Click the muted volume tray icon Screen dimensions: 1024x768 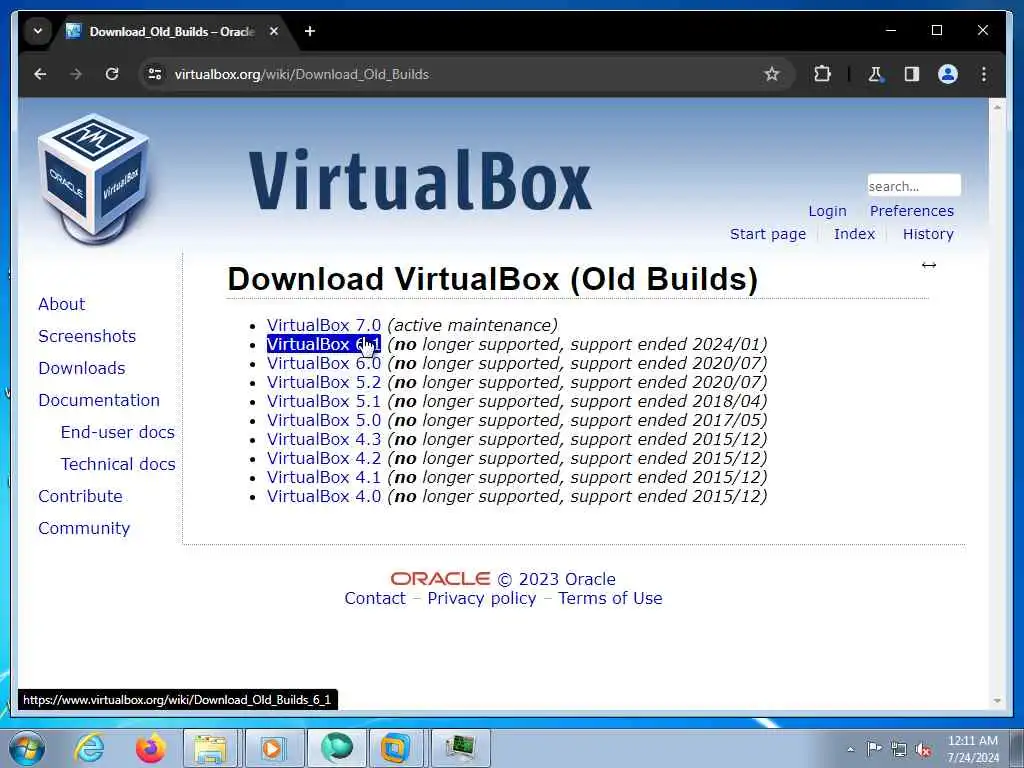tap(923, 750)
